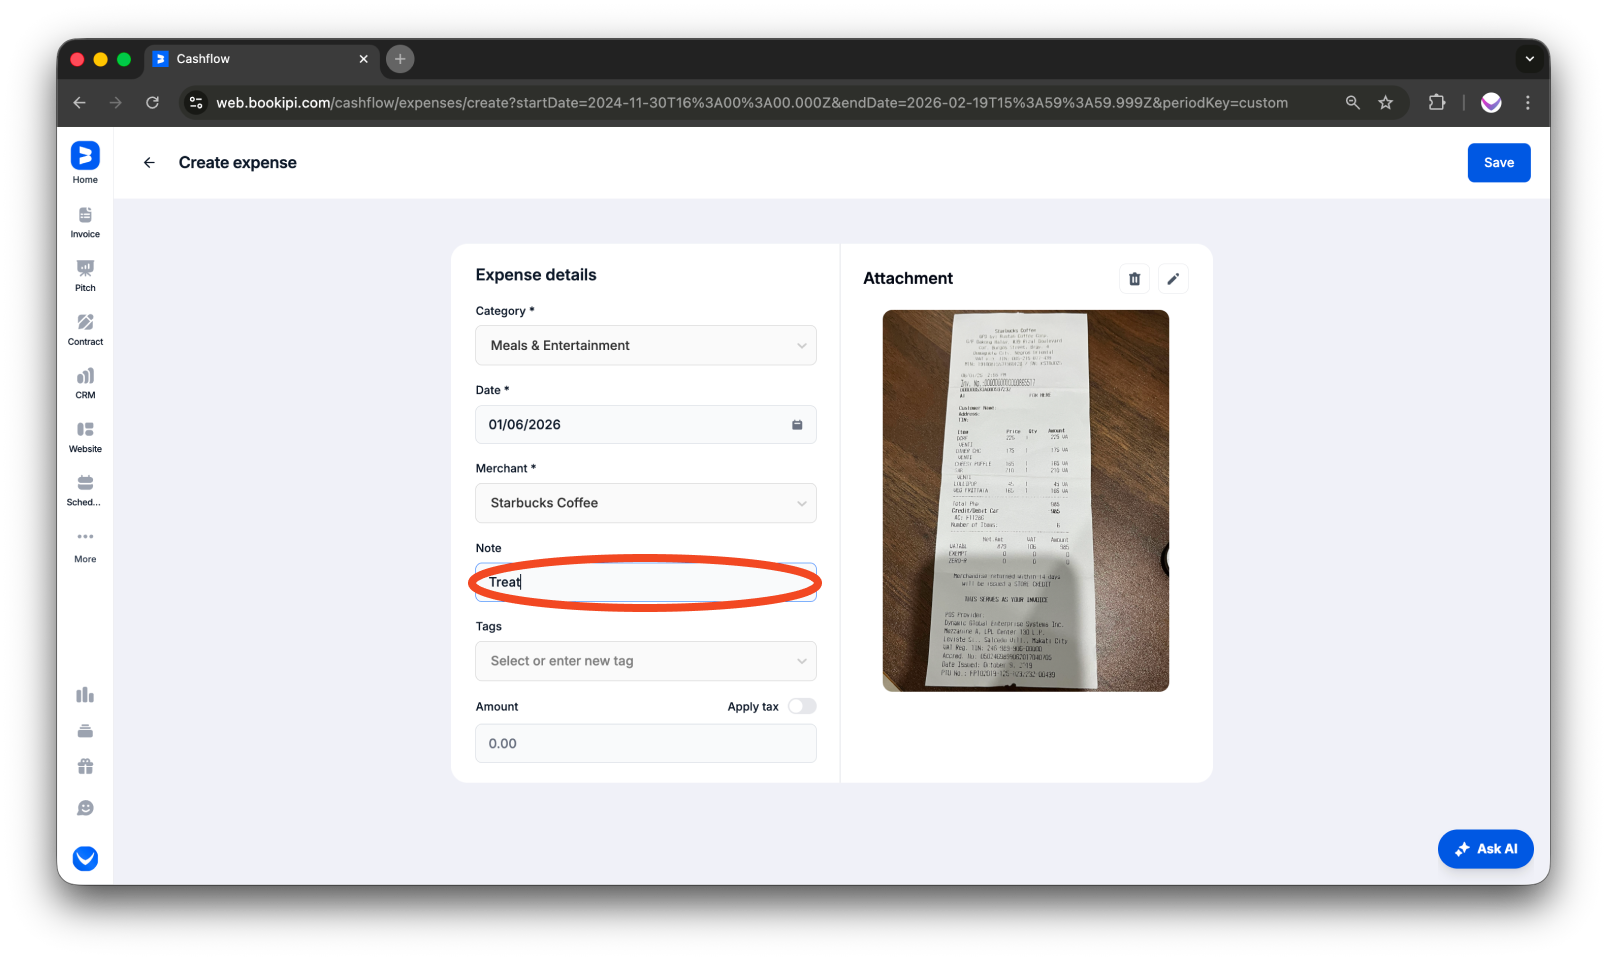
Task: Click the browser address bar URL
Action: pyautogui.click(x=752, y=103)
